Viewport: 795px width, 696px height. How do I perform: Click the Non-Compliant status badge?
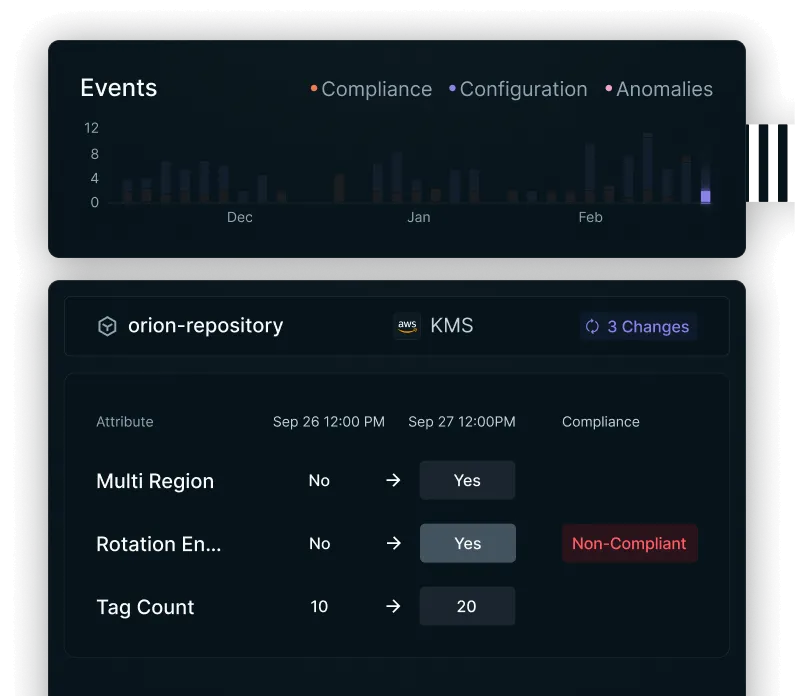click(x=629, y=544)
